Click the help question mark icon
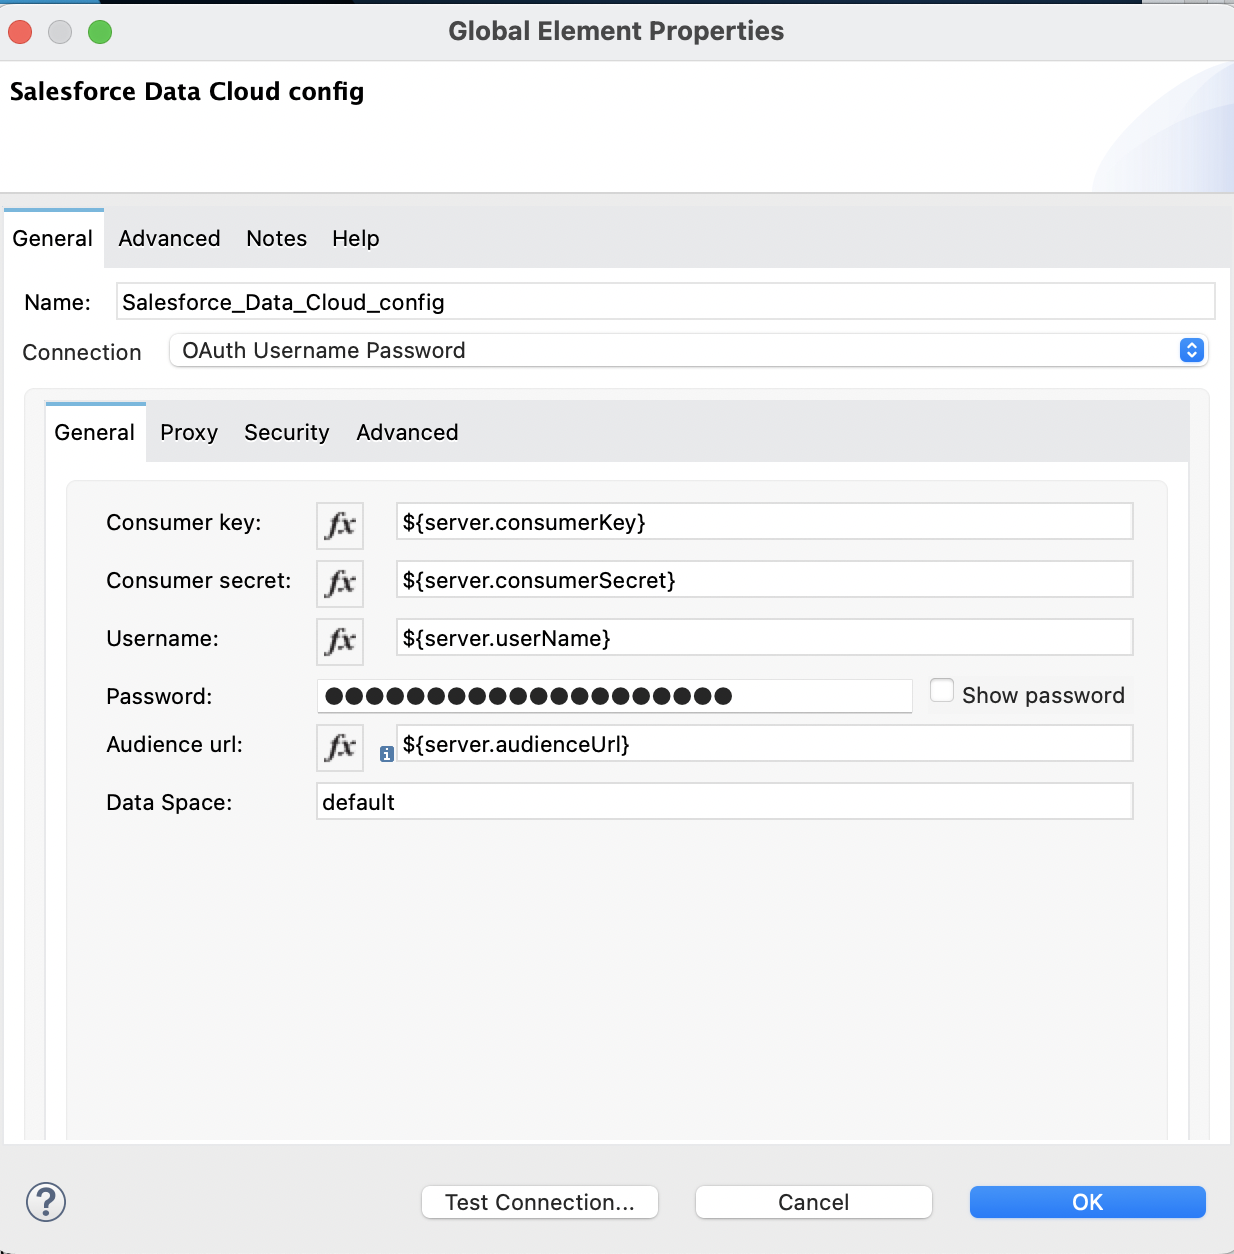The height and width of the screenshot is (1254, 1234). [44, 1203]
